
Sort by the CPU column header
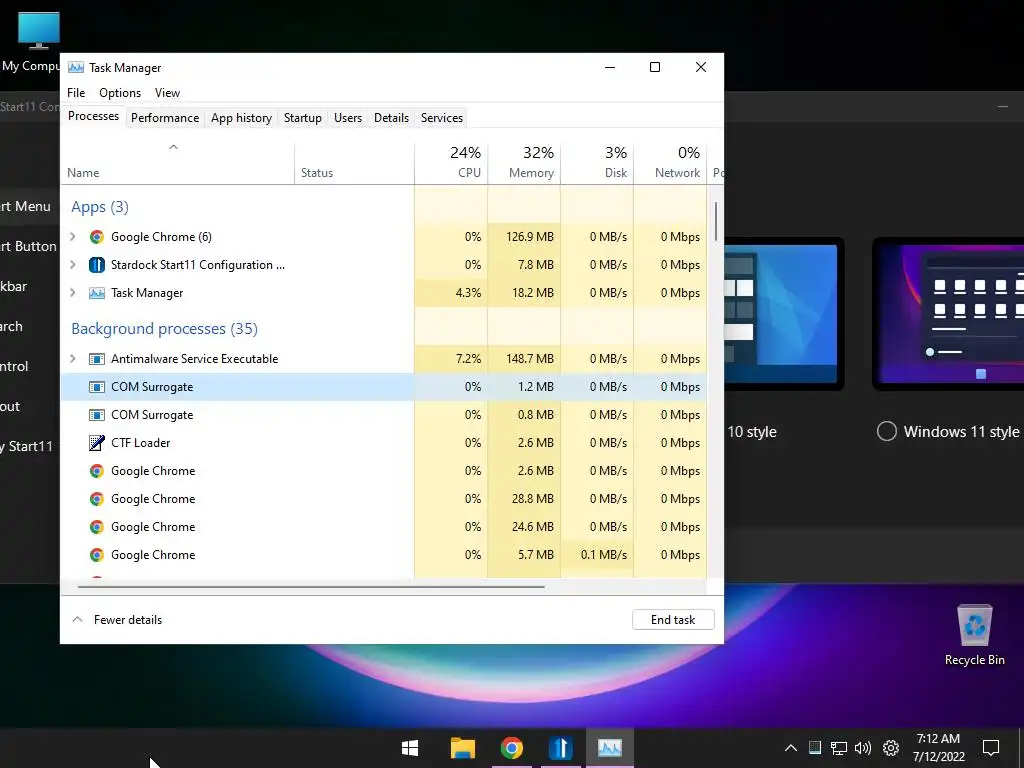[x=451, y=162]
